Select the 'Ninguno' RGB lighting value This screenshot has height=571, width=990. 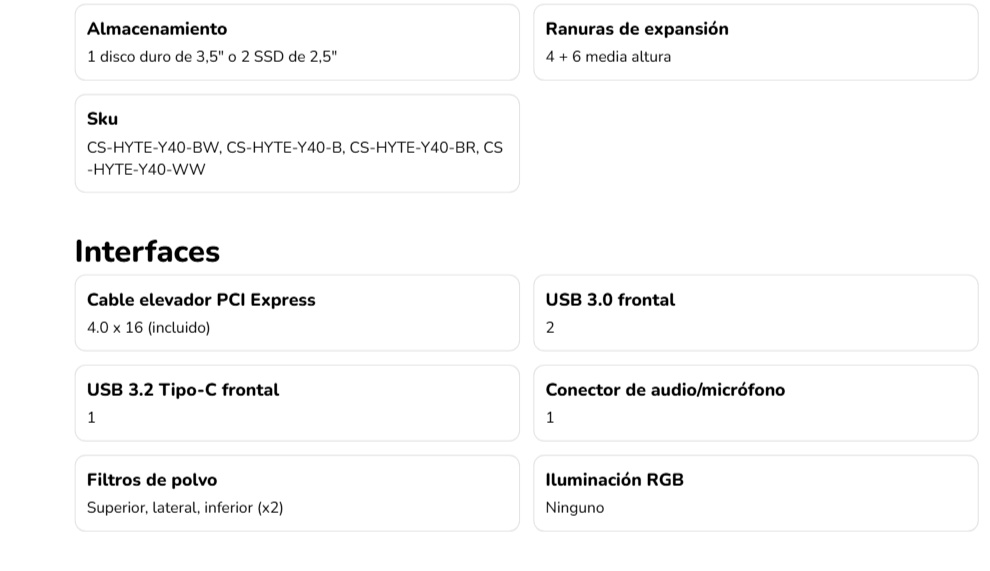coord(575,508)
